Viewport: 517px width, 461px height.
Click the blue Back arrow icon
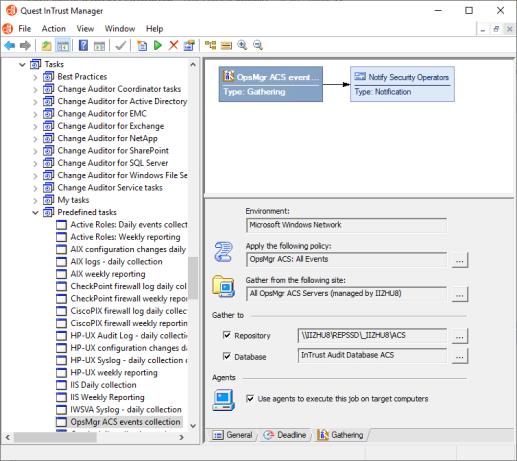coord(10,45)
